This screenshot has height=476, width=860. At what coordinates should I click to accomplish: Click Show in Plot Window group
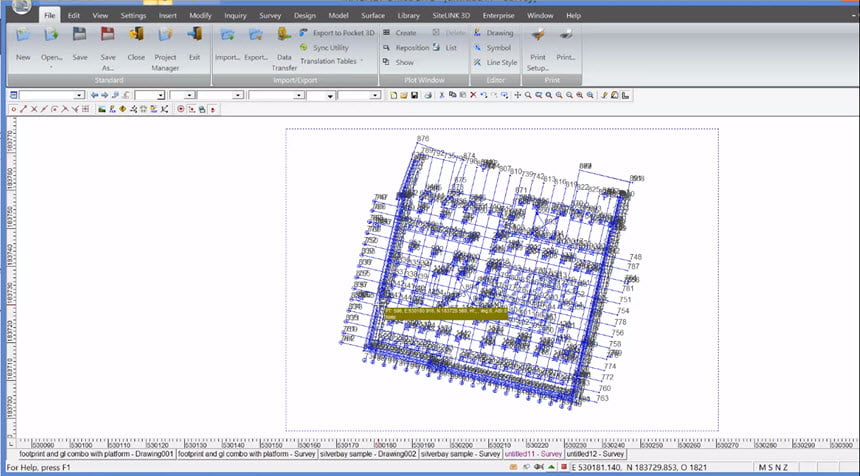tap(399, 63)
